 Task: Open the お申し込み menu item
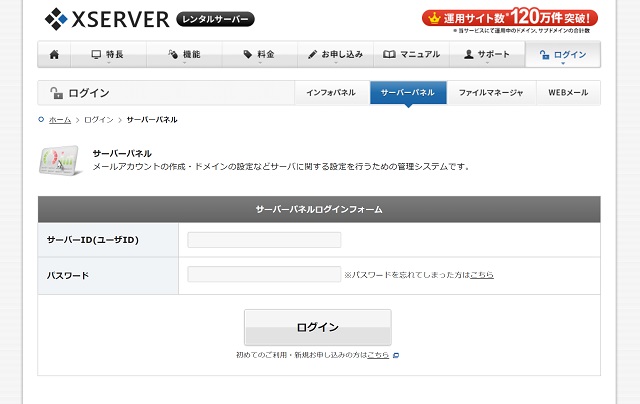[336, 54]
